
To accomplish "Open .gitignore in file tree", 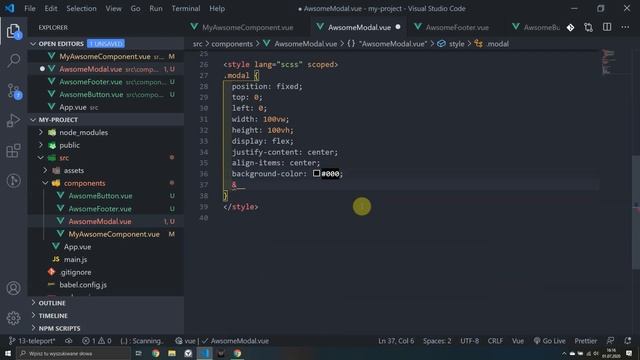I will (x=75, y=272).
